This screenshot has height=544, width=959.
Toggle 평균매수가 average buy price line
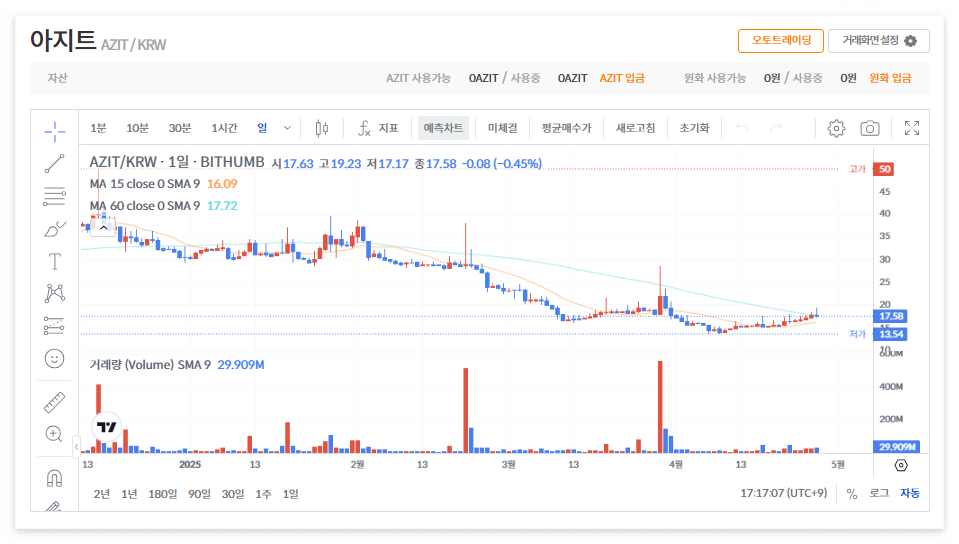[x=566, y=128]
